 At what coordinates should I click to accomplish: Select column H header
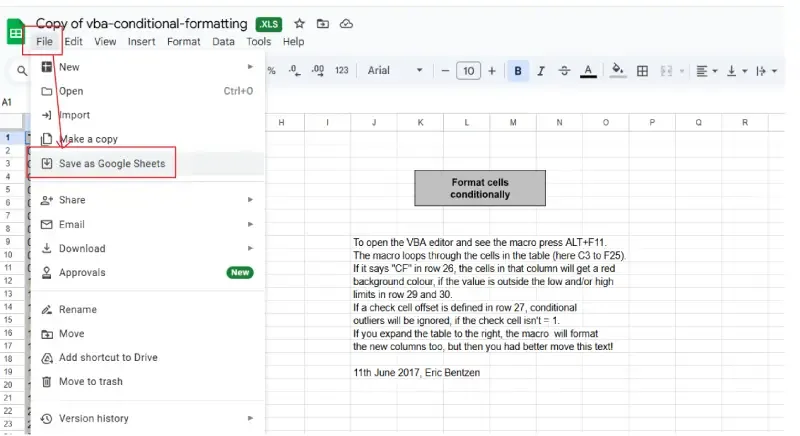[x=281, y=122]
